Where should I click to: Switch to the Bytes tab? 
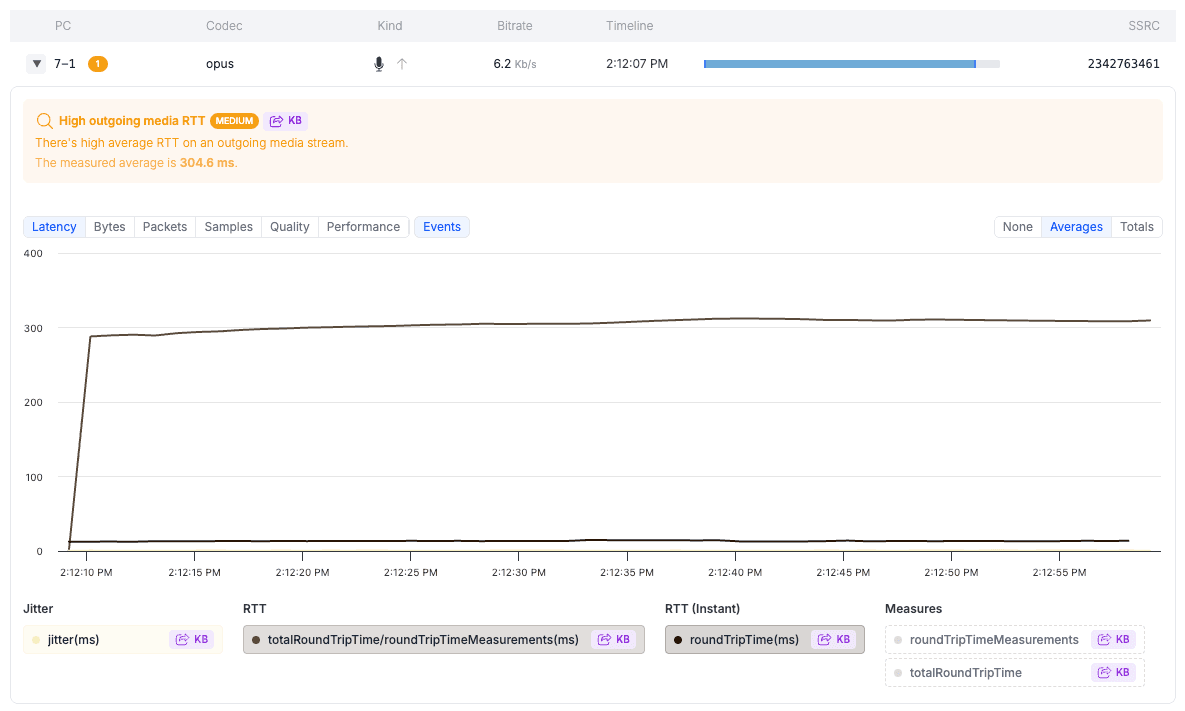[110, 227]
